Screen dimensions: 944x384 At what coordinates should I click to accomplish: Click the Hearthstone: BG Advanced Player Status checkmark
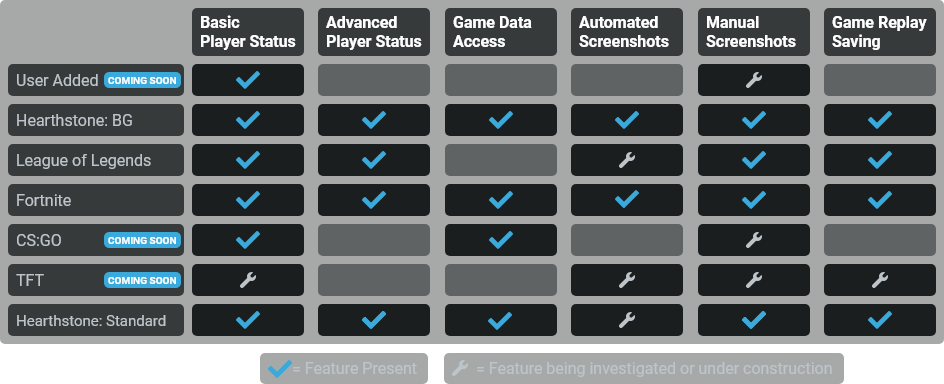pos(374,120)
